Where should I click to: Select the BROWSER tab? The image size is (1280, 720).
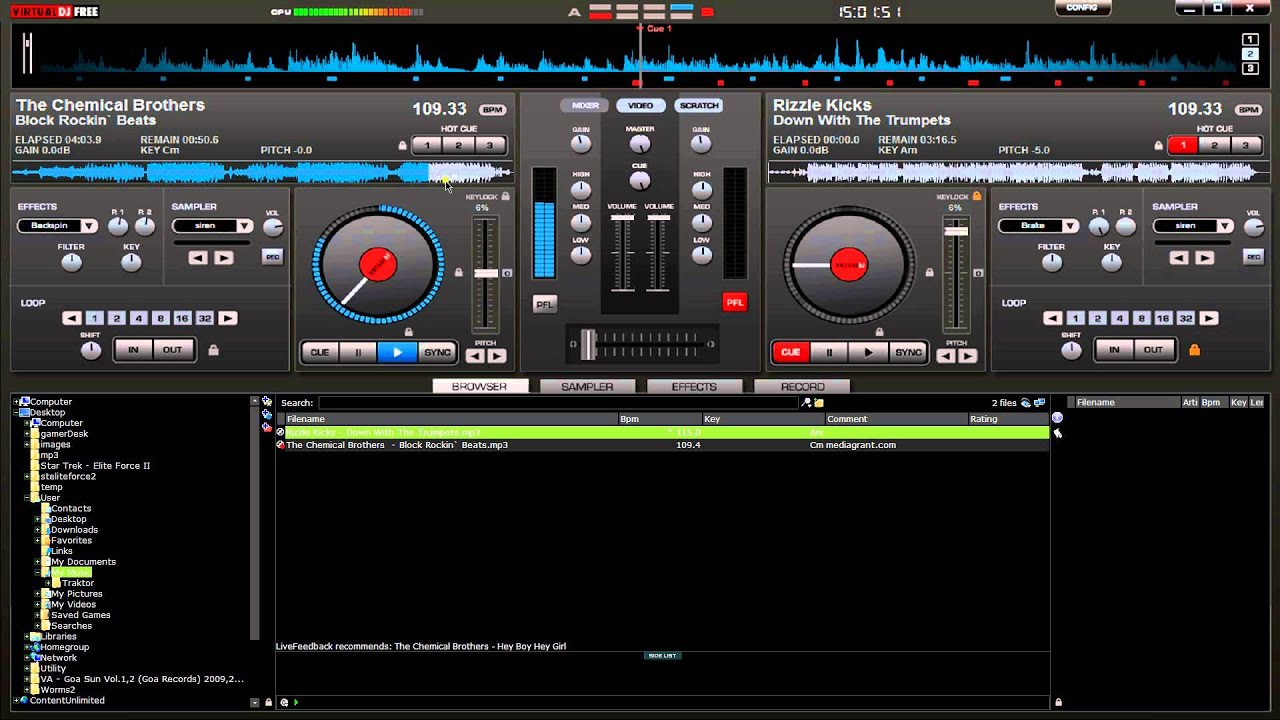coord(479,386)
